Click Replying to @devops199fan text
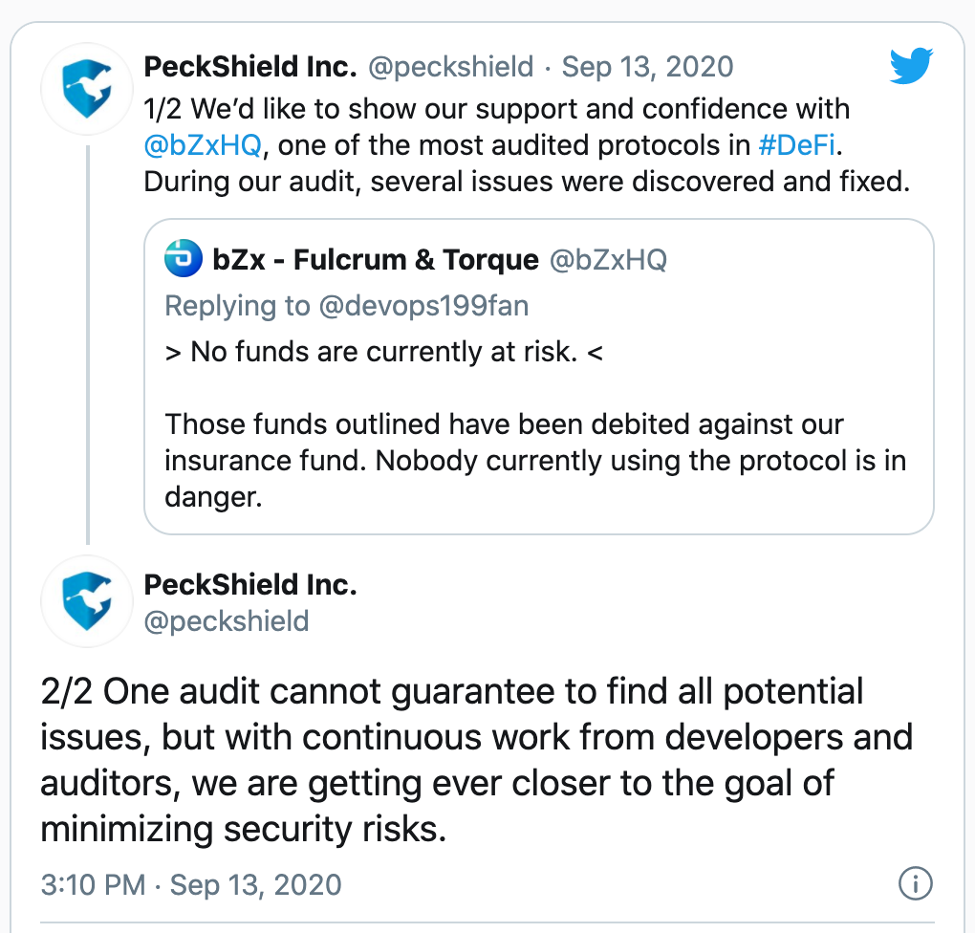This screenshot has height=933, width=977. (x=346, y=306)
